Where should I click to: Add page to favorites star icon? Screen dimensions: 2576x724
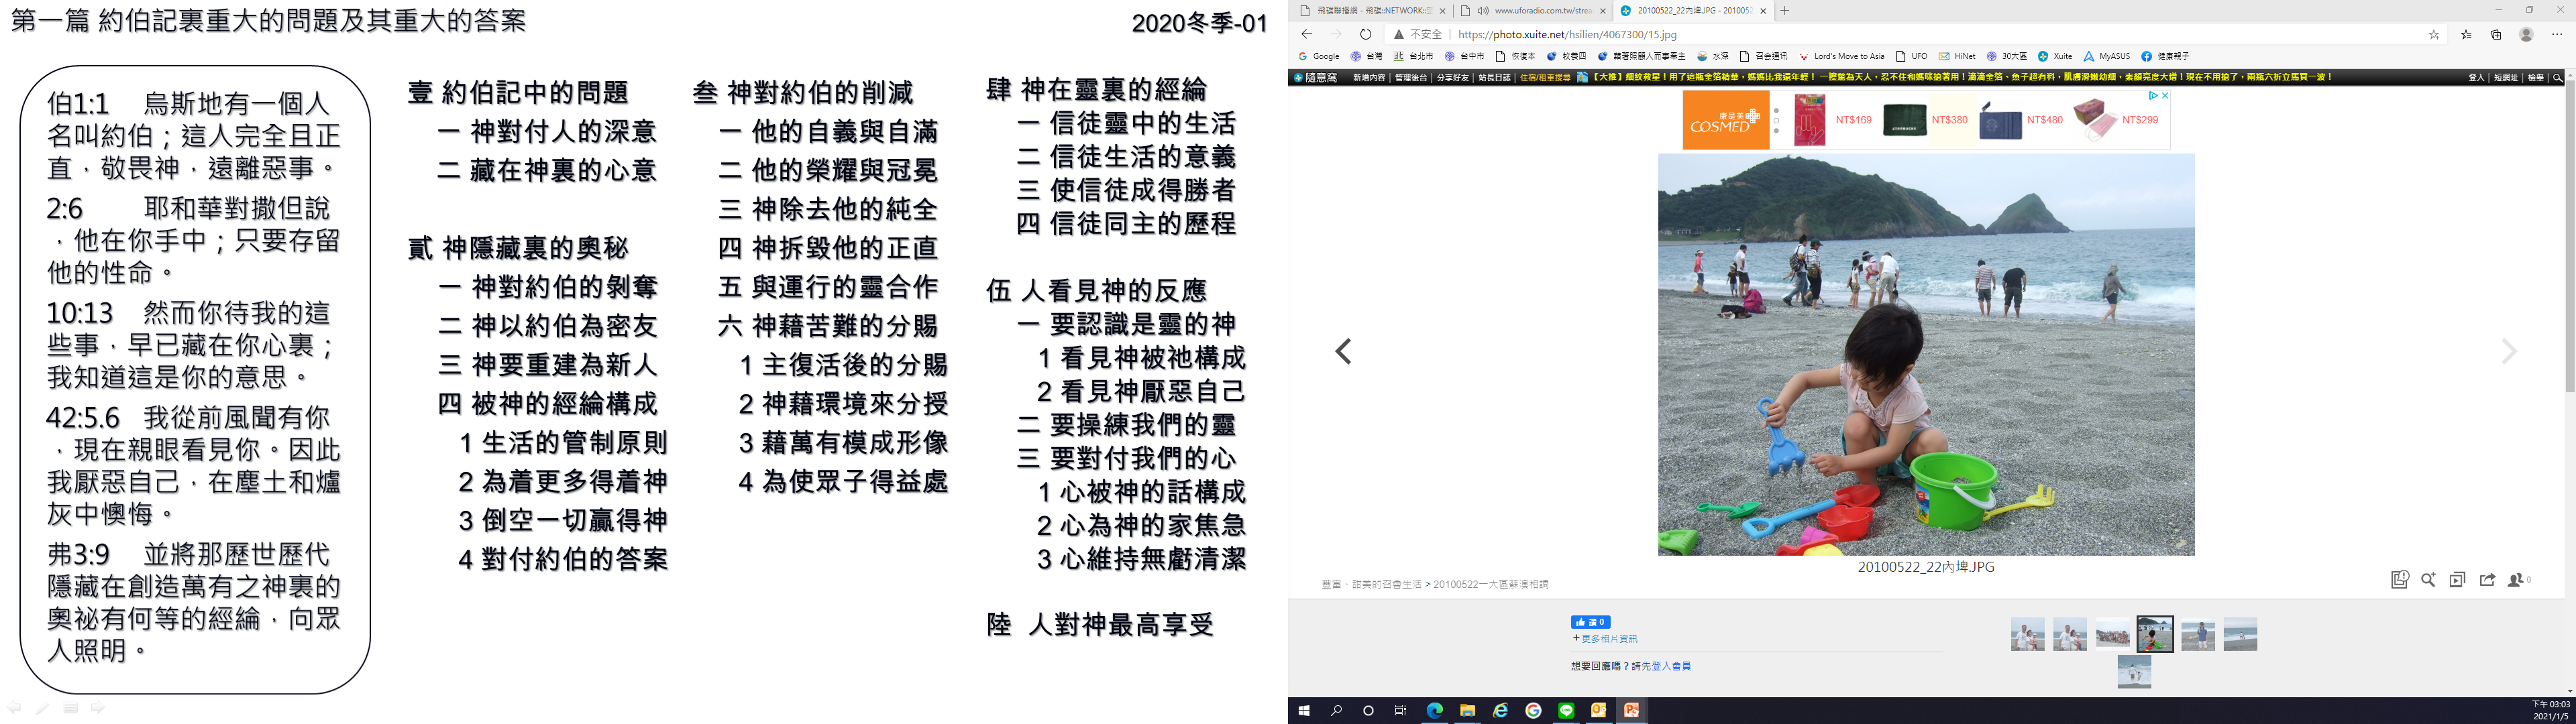pos(2434,34)
